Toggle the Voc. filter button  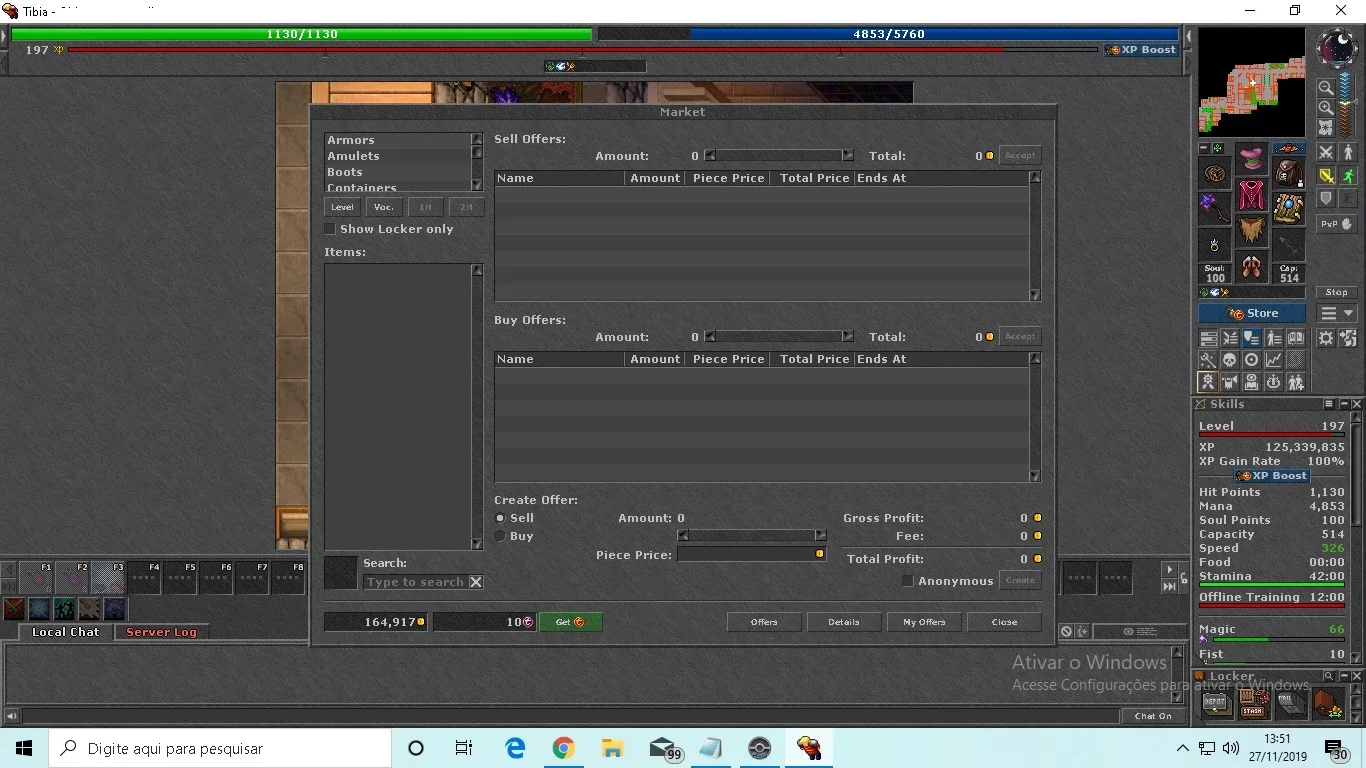384,207
